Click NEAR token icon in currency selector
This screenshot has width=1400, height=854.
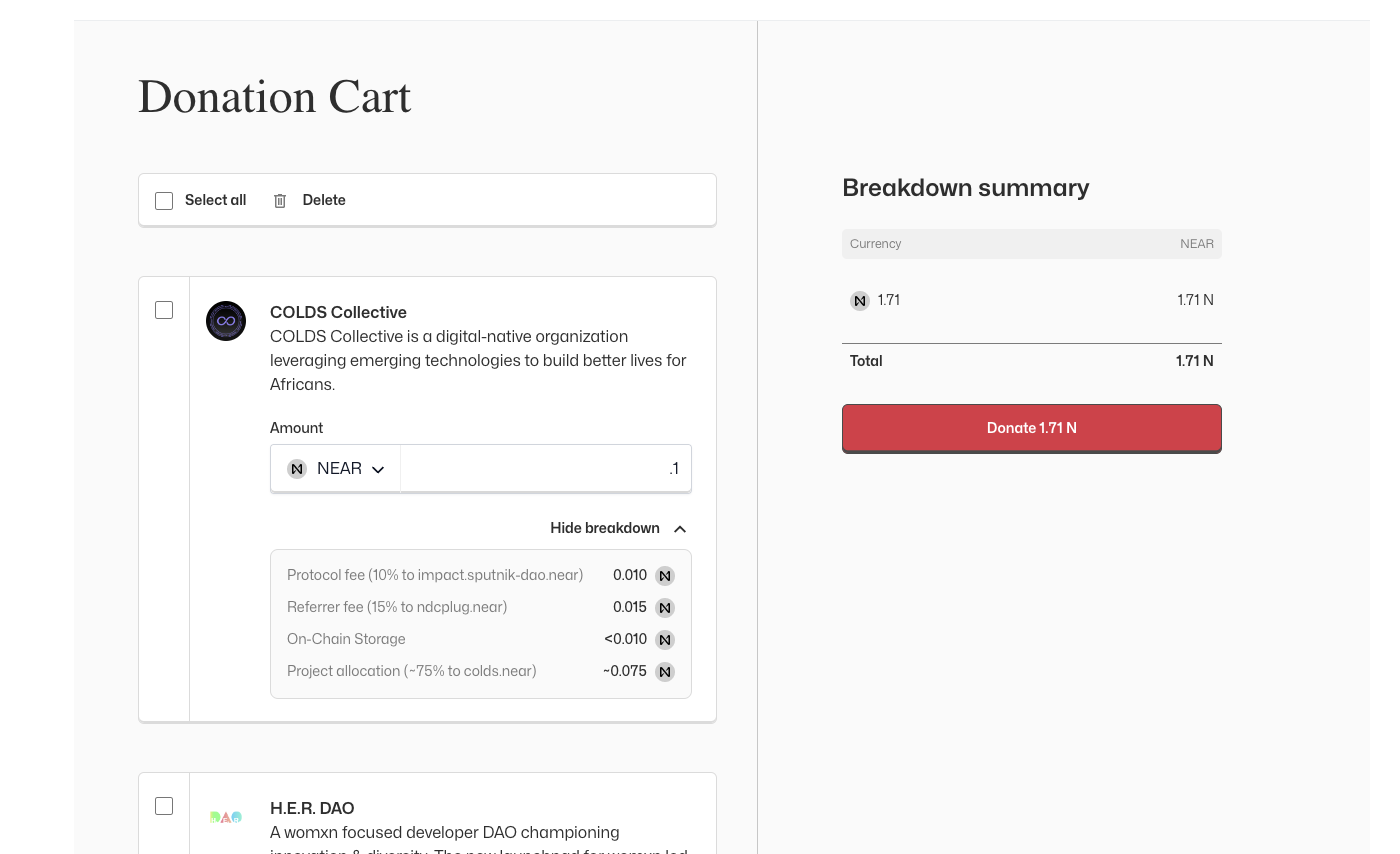pos(297,469)
